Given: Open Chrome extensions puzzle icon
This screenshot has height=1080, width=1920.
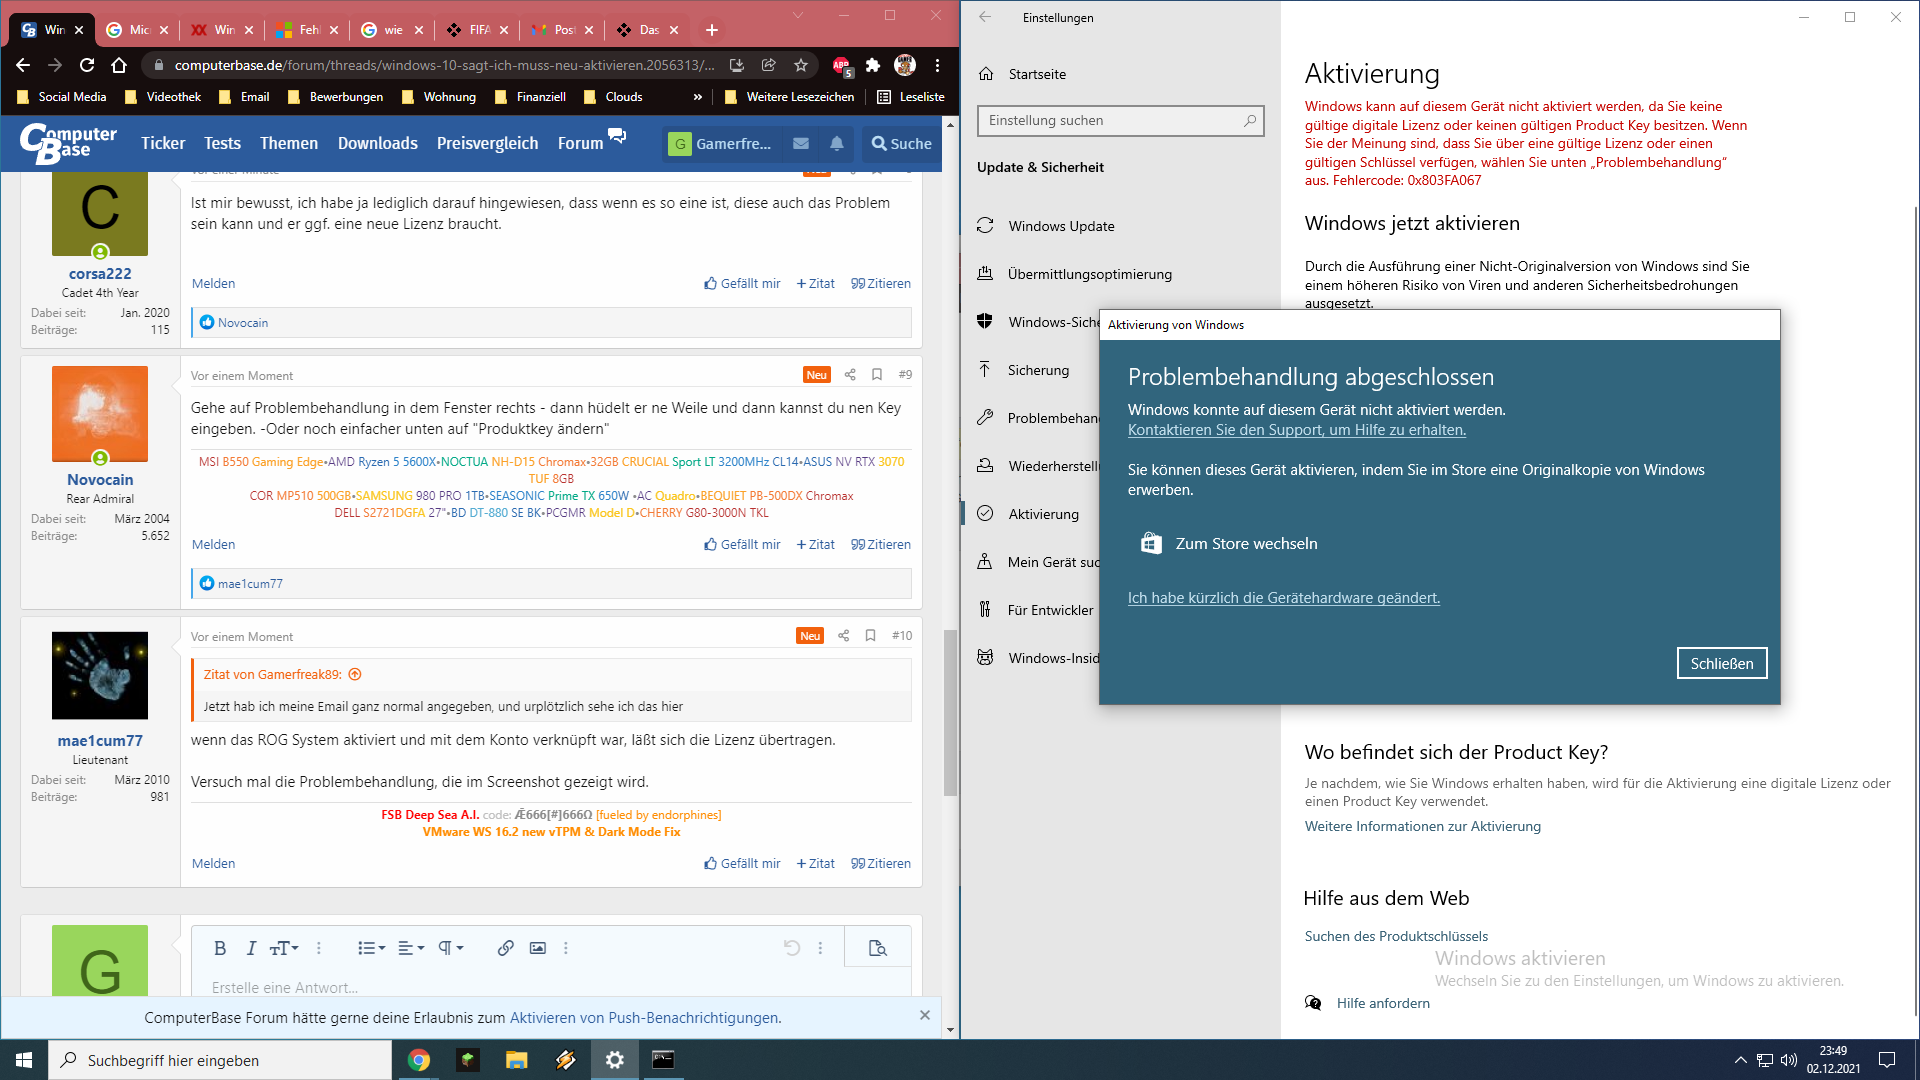Looking at the screenshot, I should click(873, 65).
